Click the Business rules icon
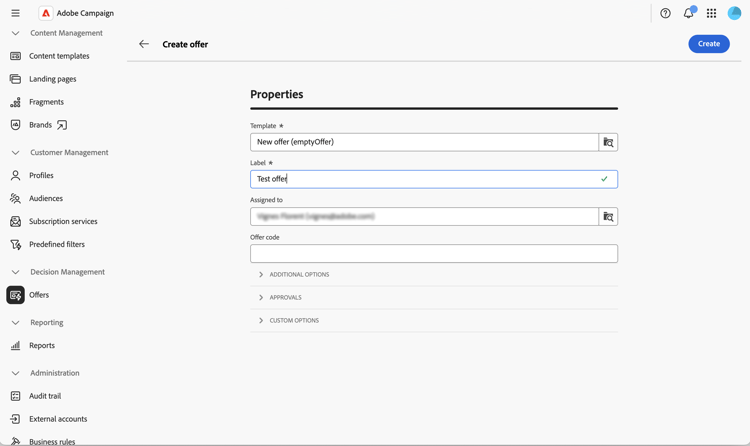This screenshot has width=750, height=446. (15, 441)
